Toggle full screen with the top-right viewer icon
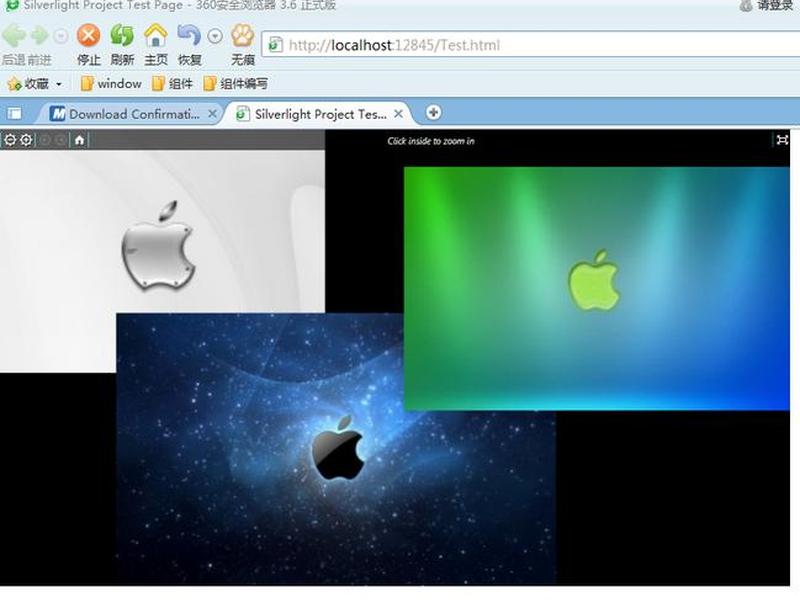Image resolution: width=800 pixels, height=600 pixels. coord(782,140)
